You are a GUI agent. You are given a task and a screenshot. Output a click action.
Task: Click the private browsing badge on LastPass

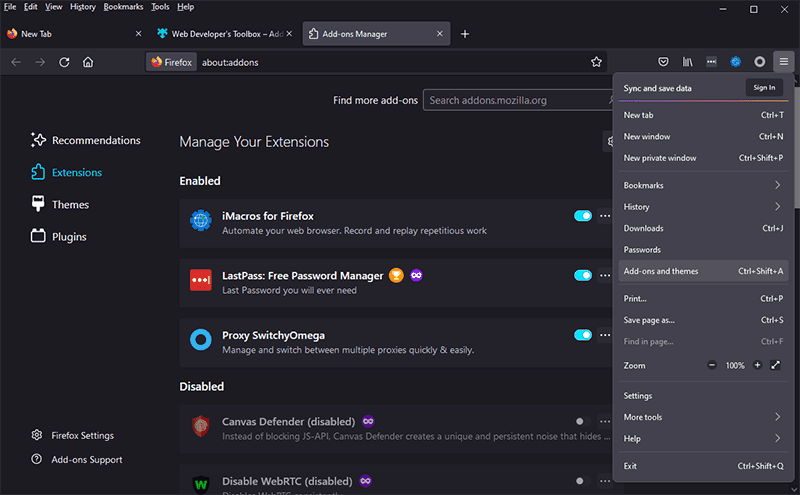pos(416,276)
